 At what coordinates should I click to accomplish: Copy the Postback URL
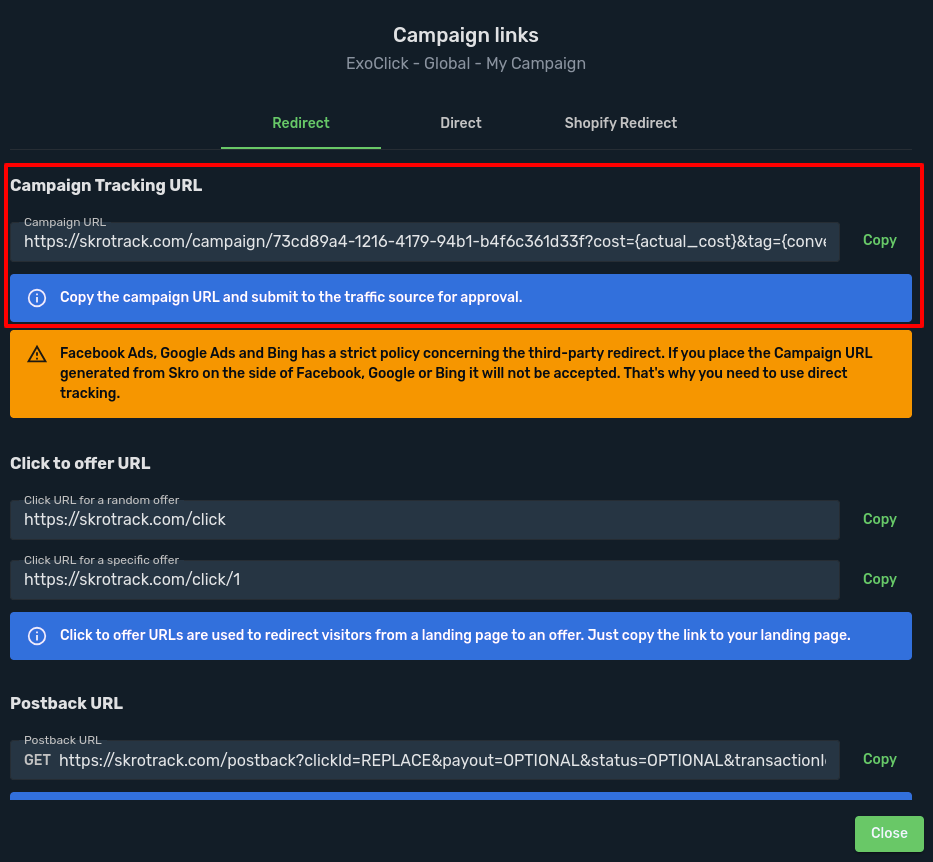click(879, 759)
